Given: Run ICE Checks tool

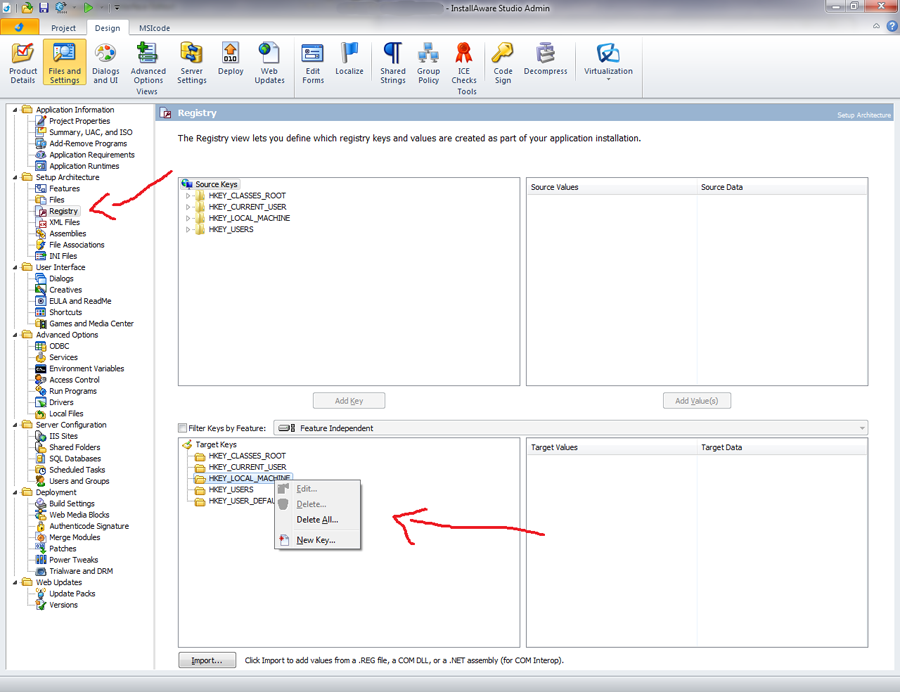Looking at the screenshot, I should tap(464, 63).
